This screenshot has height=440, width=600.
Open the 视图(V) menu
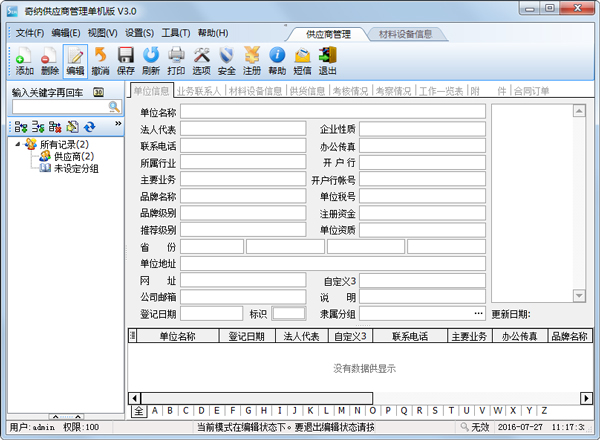(103, 33)
